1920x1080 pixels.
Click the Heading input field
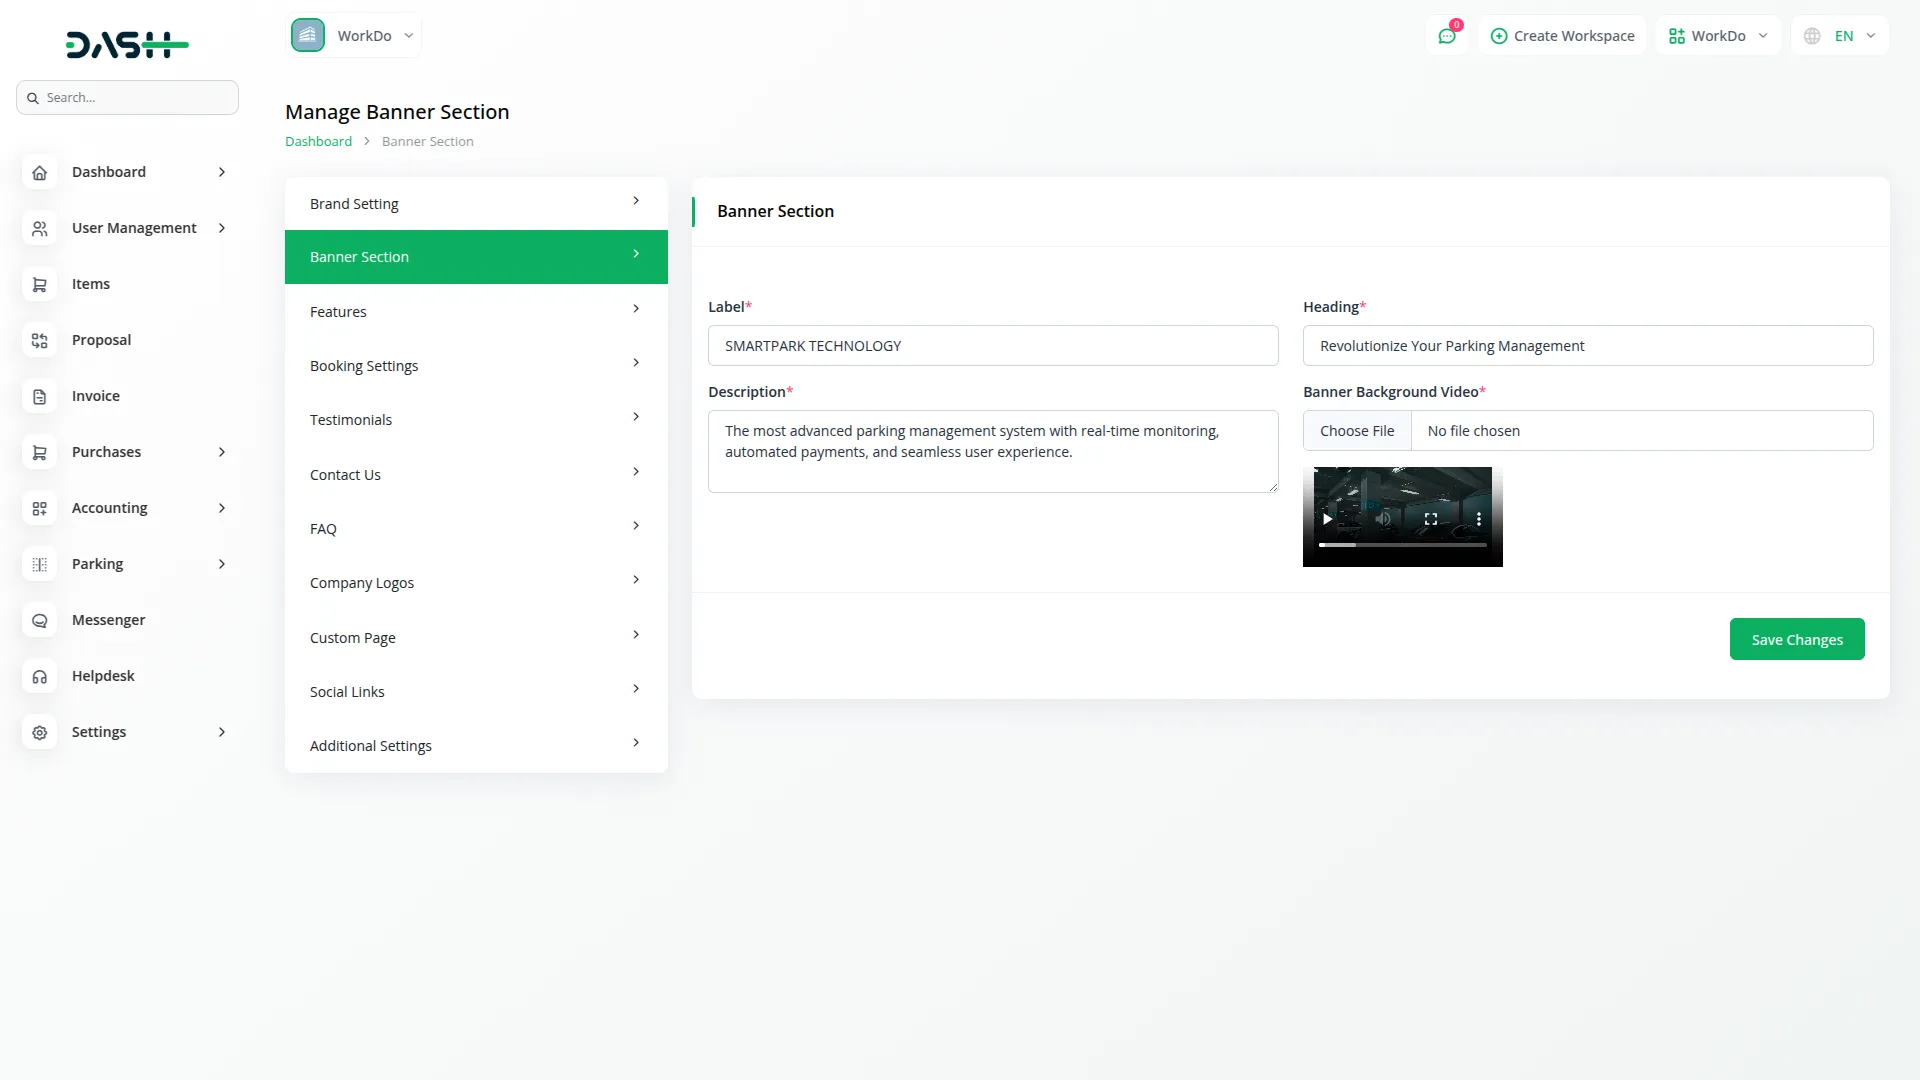(1587, 346)
